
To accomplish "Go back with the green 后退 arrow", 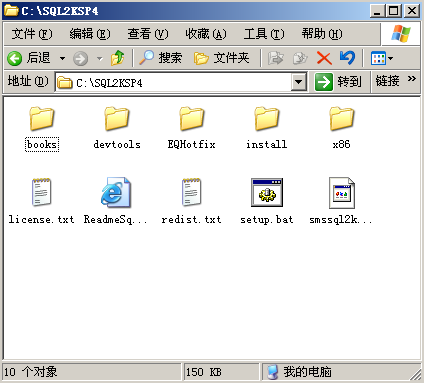I will coord(29,58).
